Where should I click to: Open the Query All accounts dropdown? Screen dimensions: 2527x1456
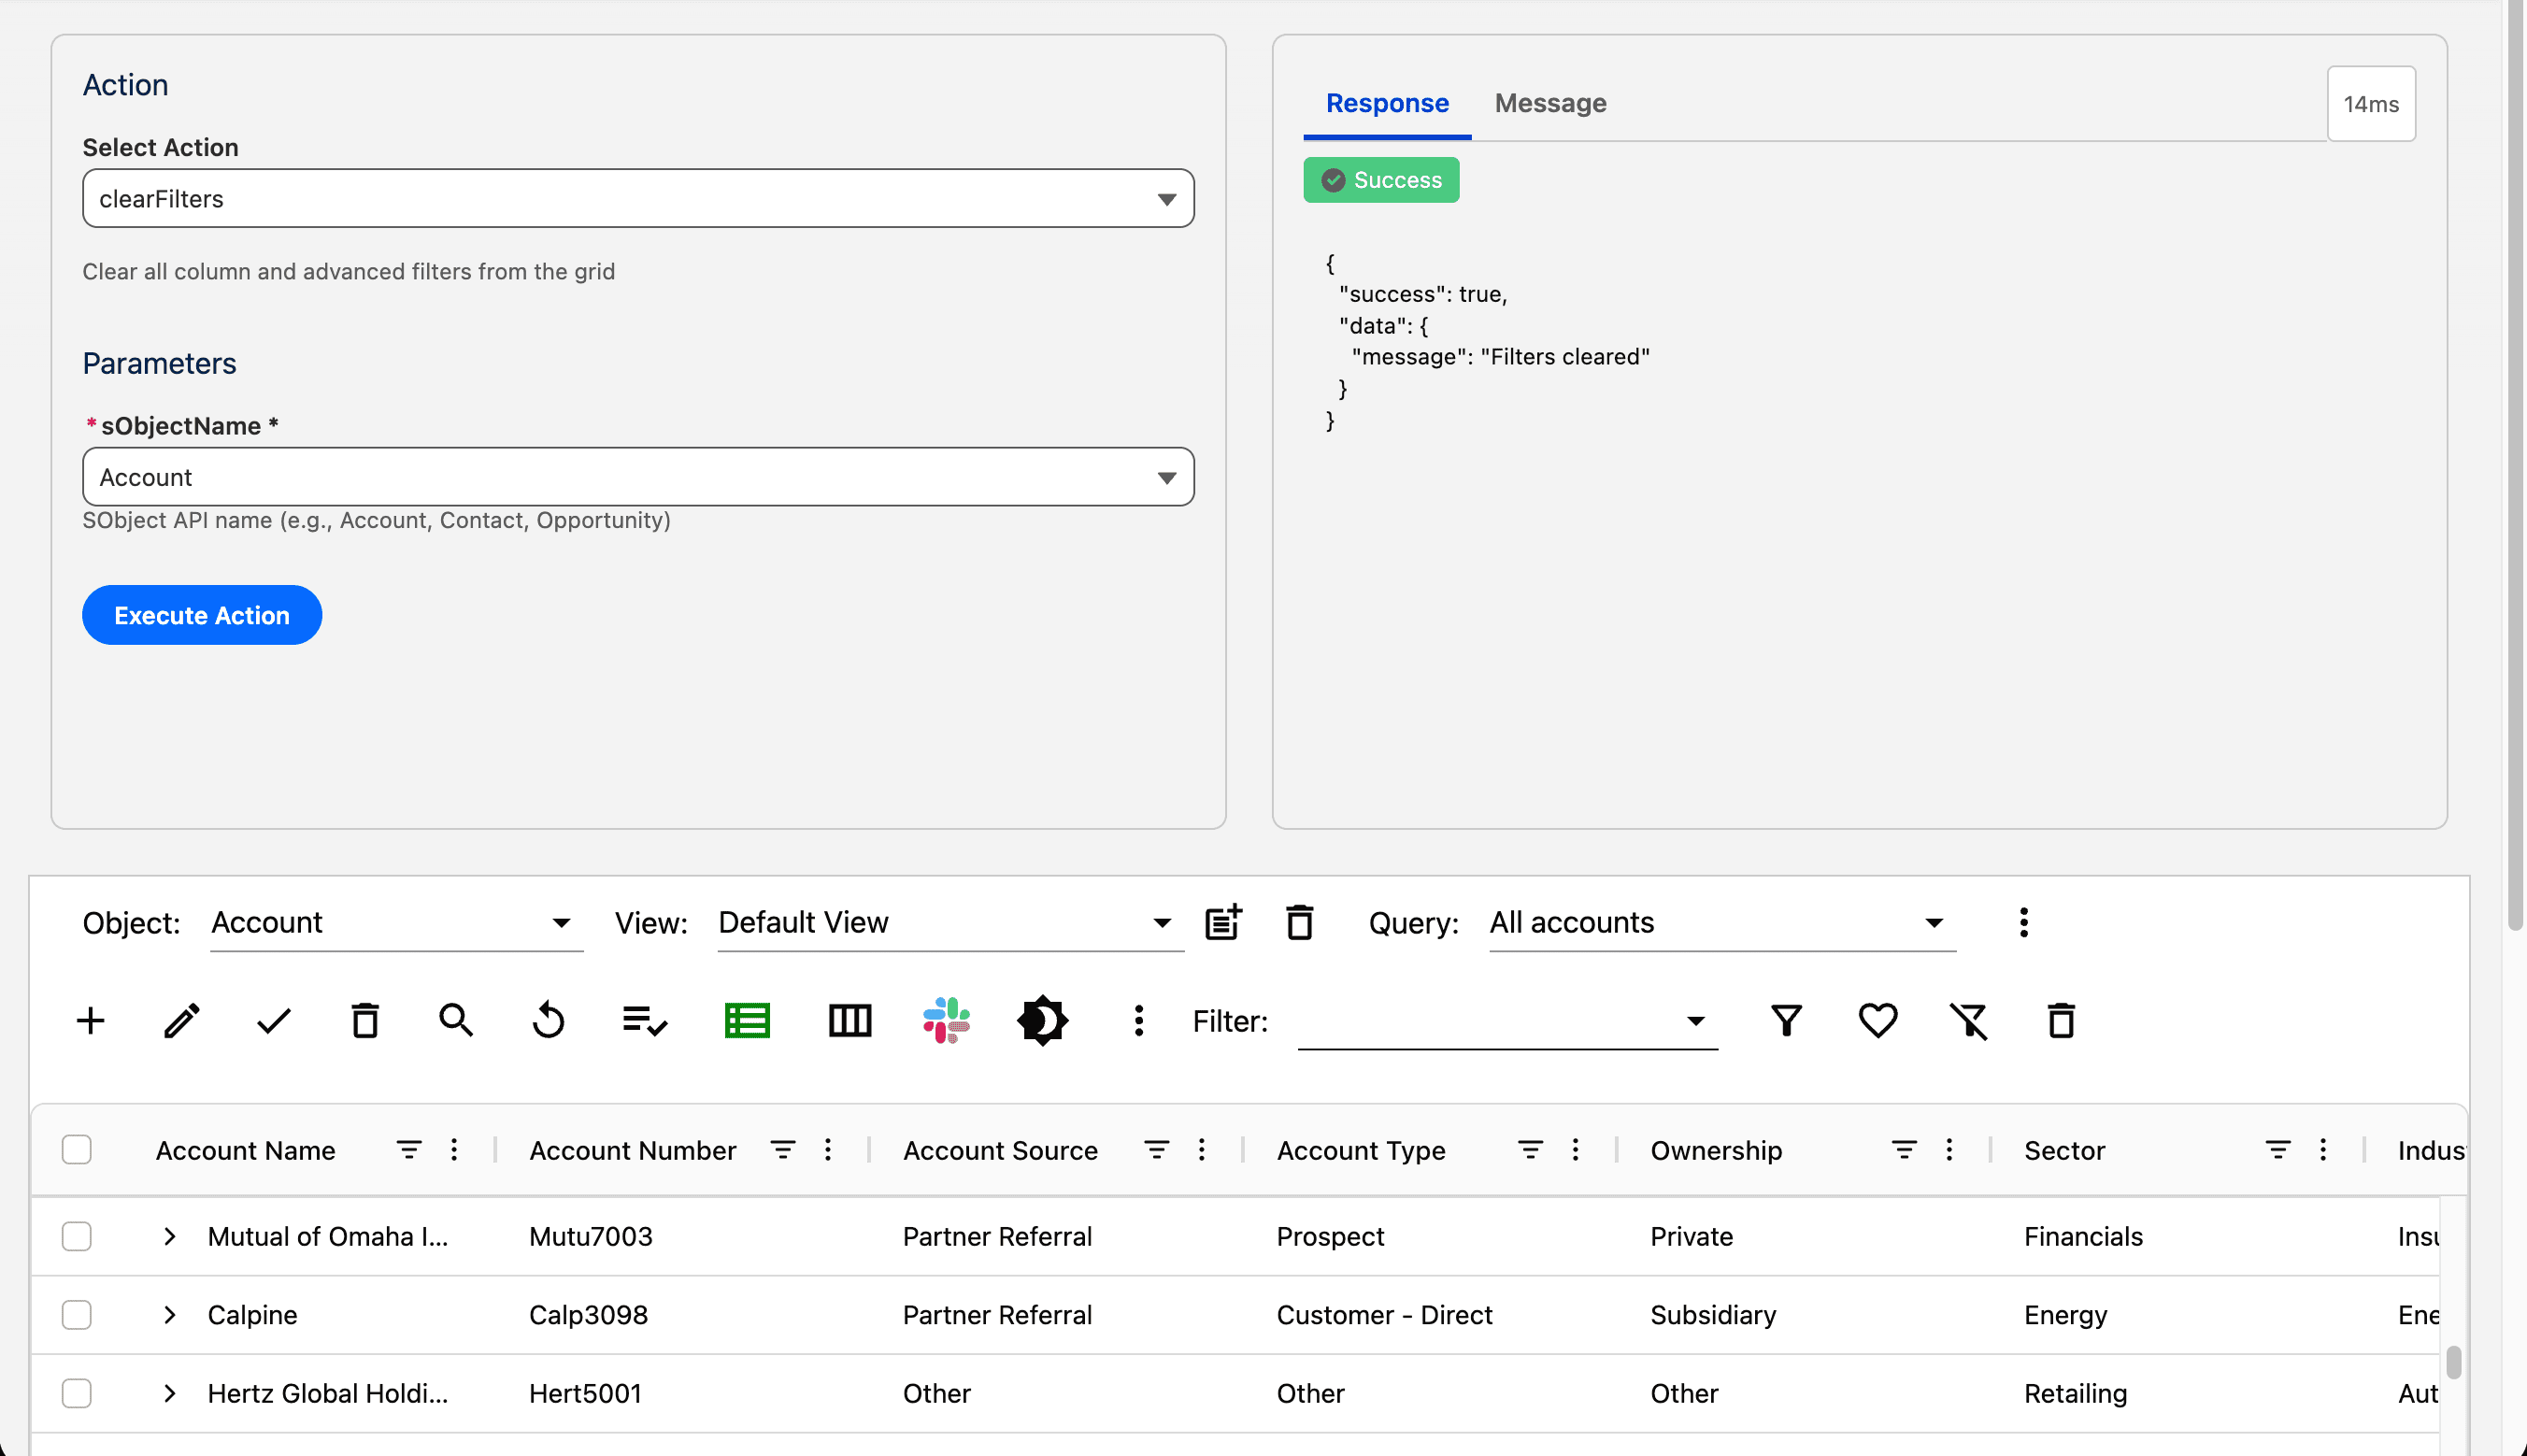(x=1721, y=922)
